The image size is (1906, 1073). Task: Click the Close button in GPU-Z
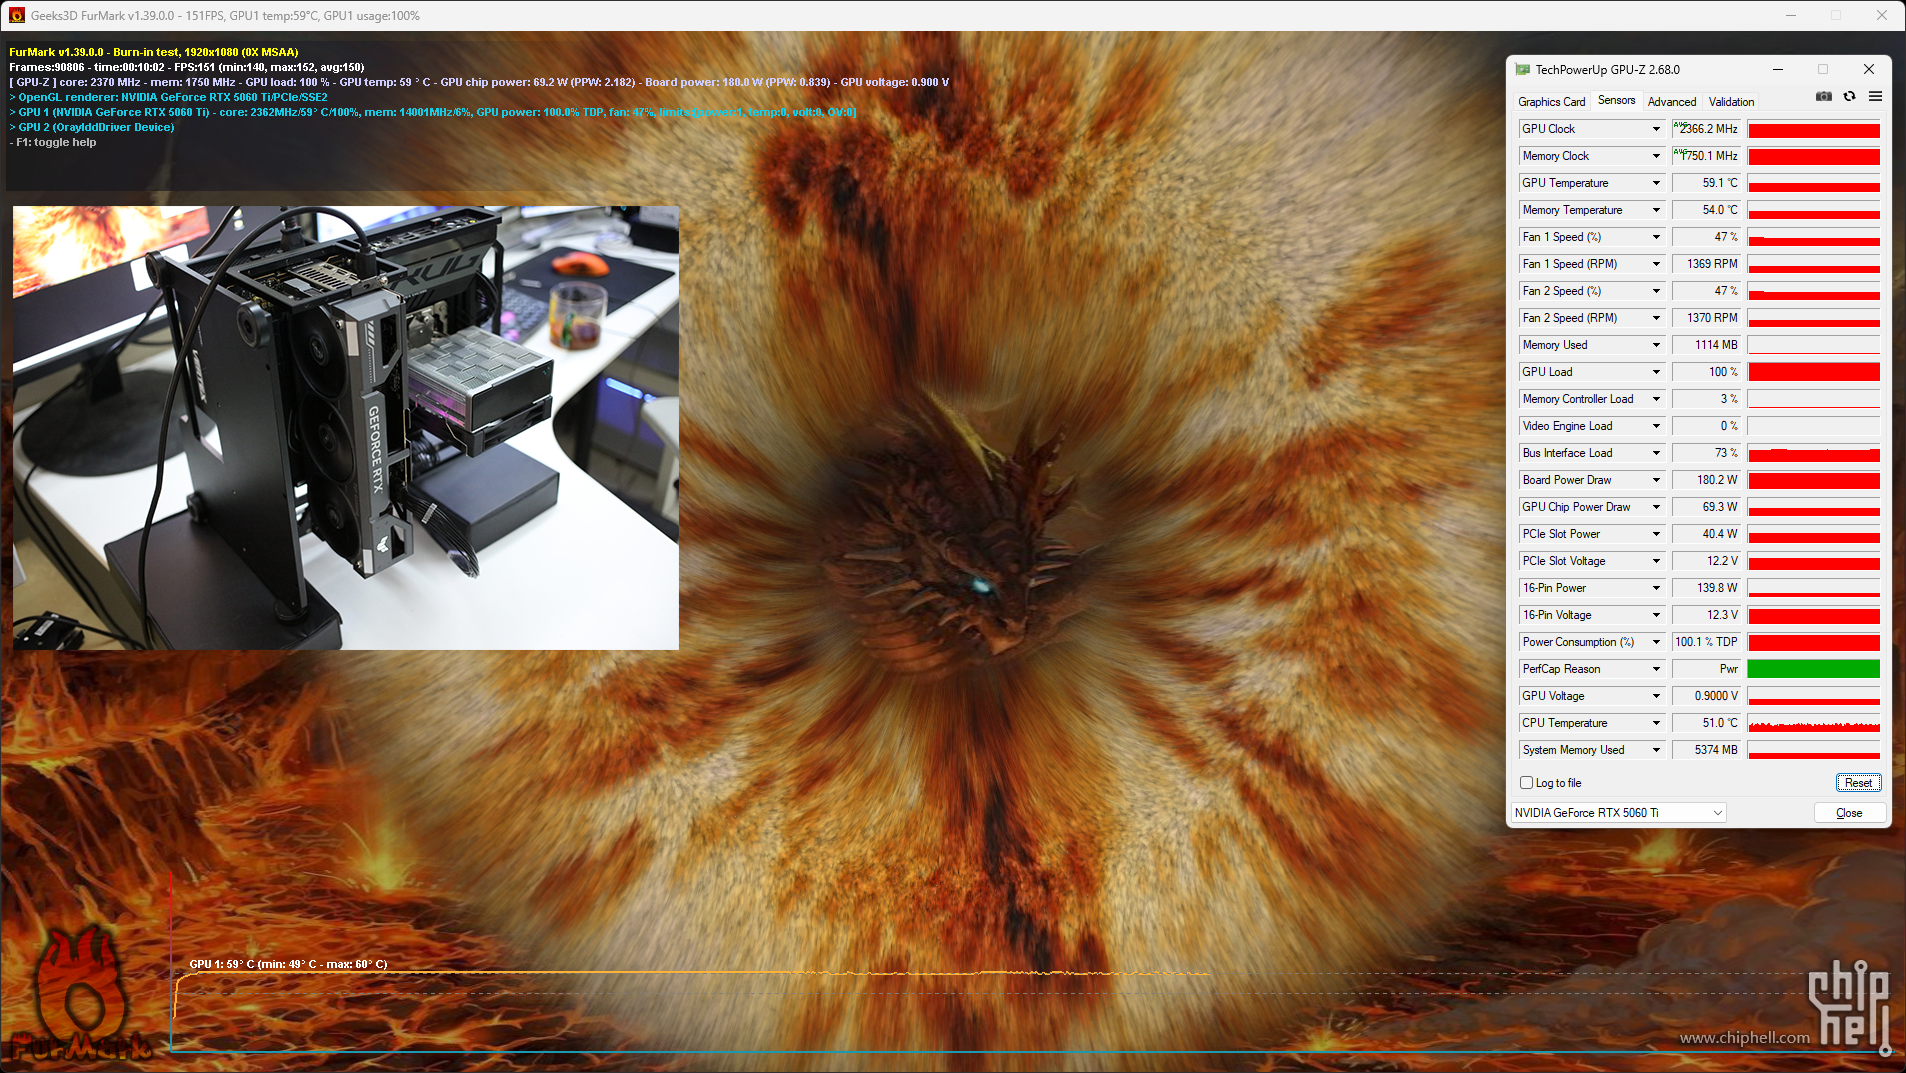click(1849, 813)
